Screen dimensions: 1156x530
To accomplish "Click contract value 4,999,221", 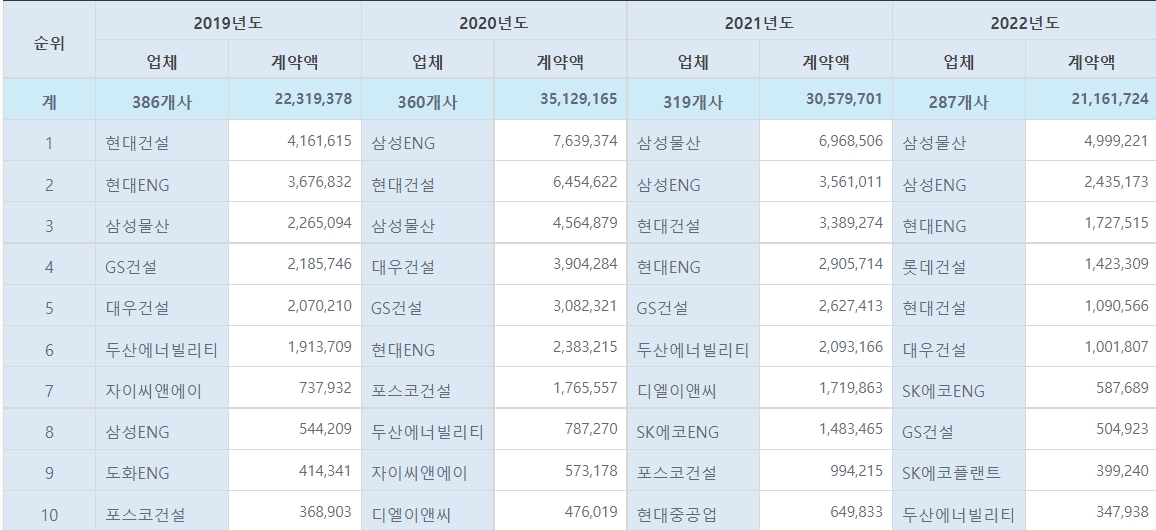I will pos(1091,141).
